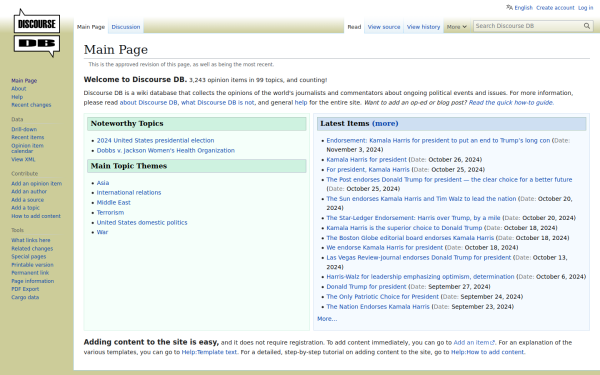Open Donald Trump for president item
The height and width of the screenshot is (375, 600).
pos(366,287)
